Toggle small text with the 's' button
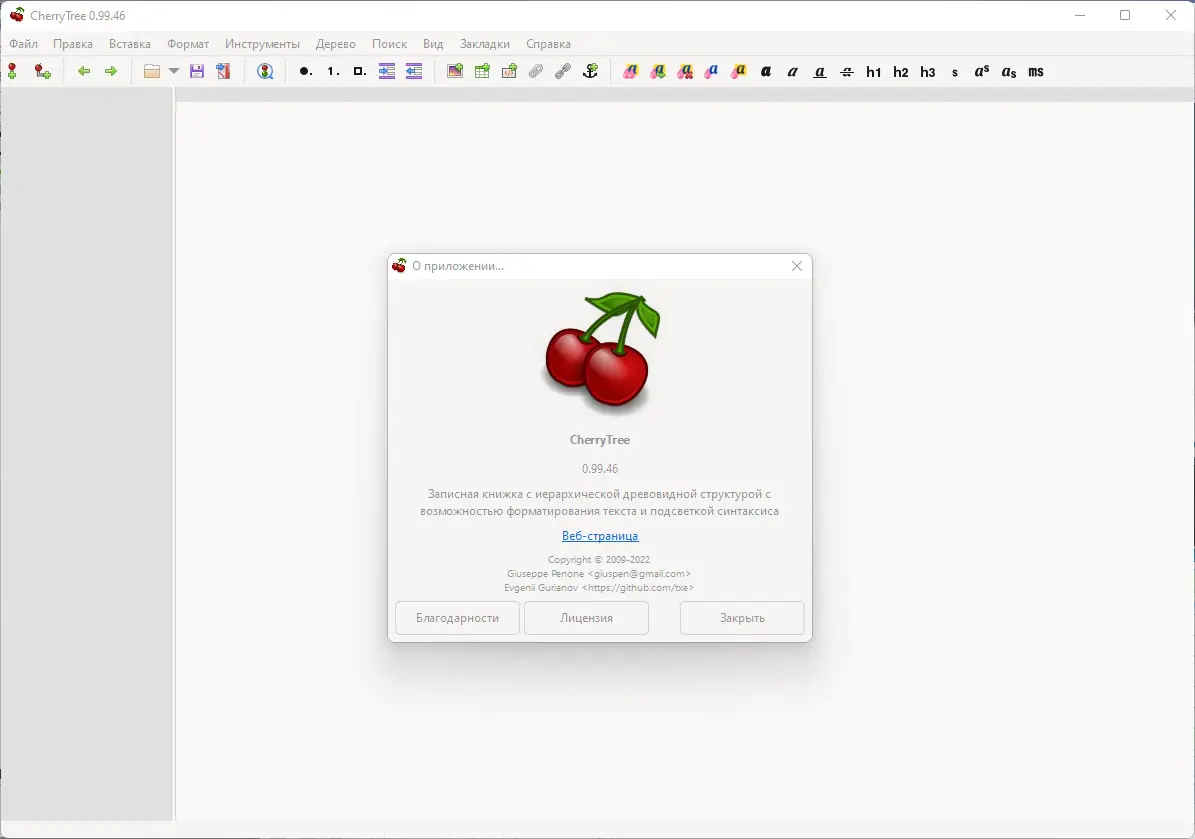 955,72
